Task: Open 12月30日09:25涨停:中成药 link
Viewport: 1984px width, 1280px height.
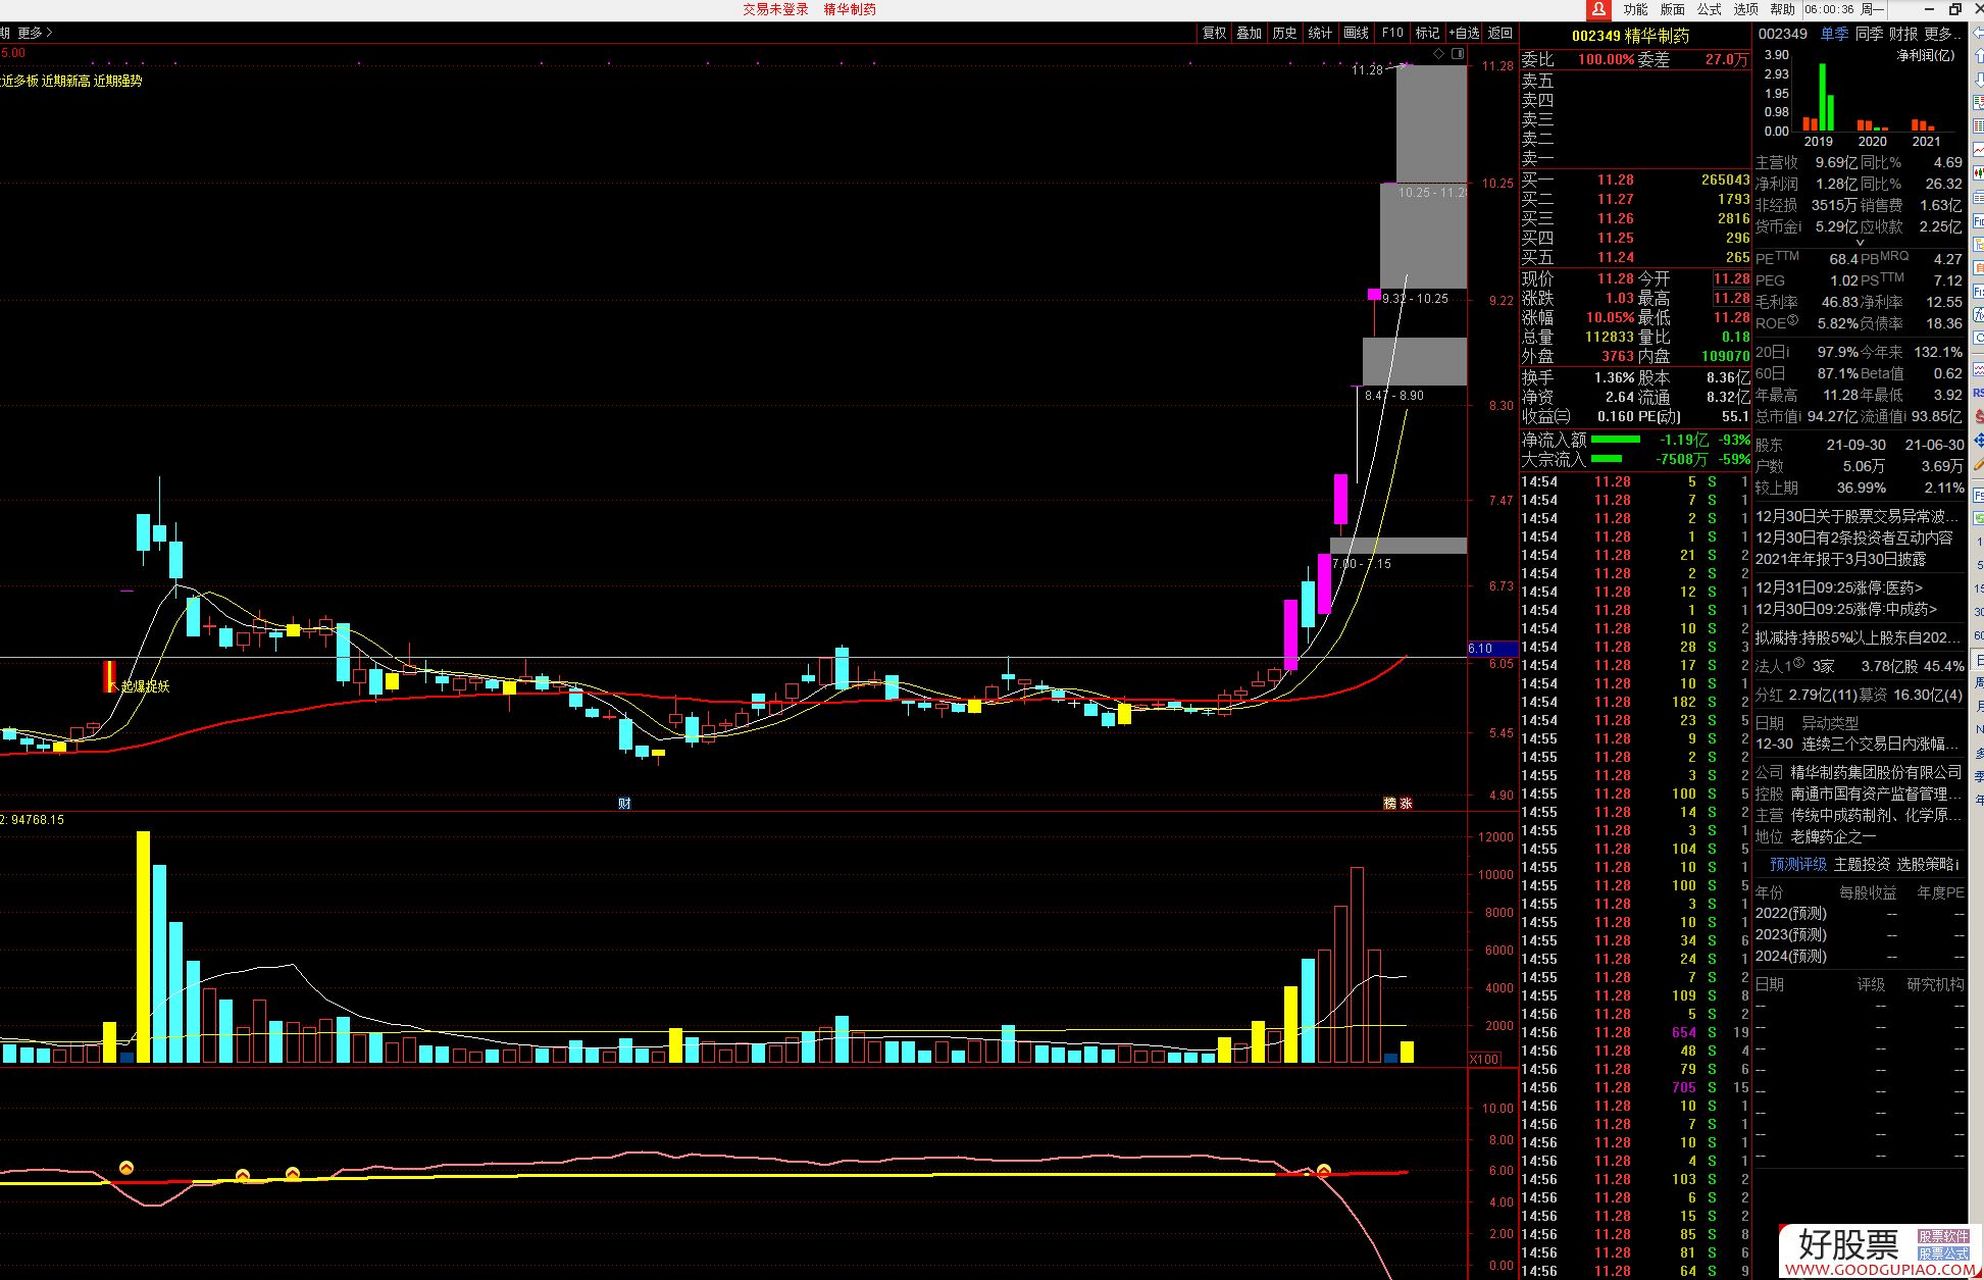Action: pyautogui.click(x=1846, y=609)
